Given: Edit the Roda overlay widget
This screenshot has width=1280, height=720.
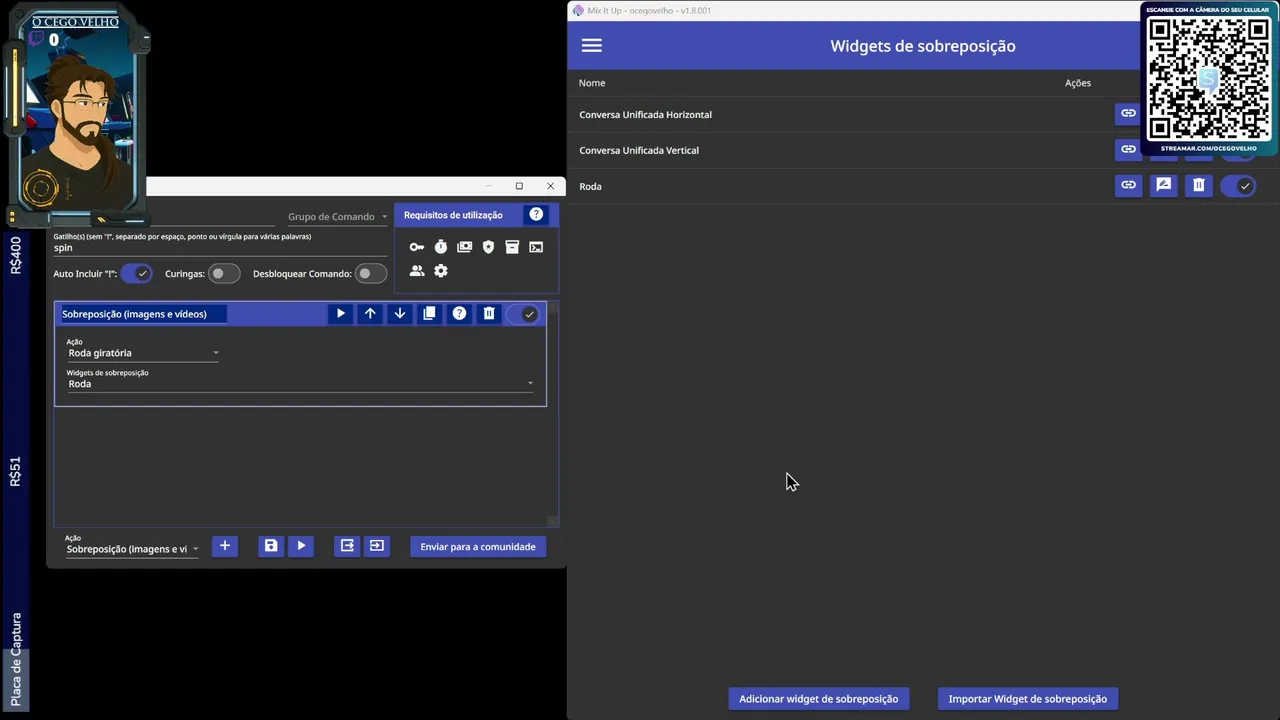Looking at the screenshot, I should [1163, 186].
